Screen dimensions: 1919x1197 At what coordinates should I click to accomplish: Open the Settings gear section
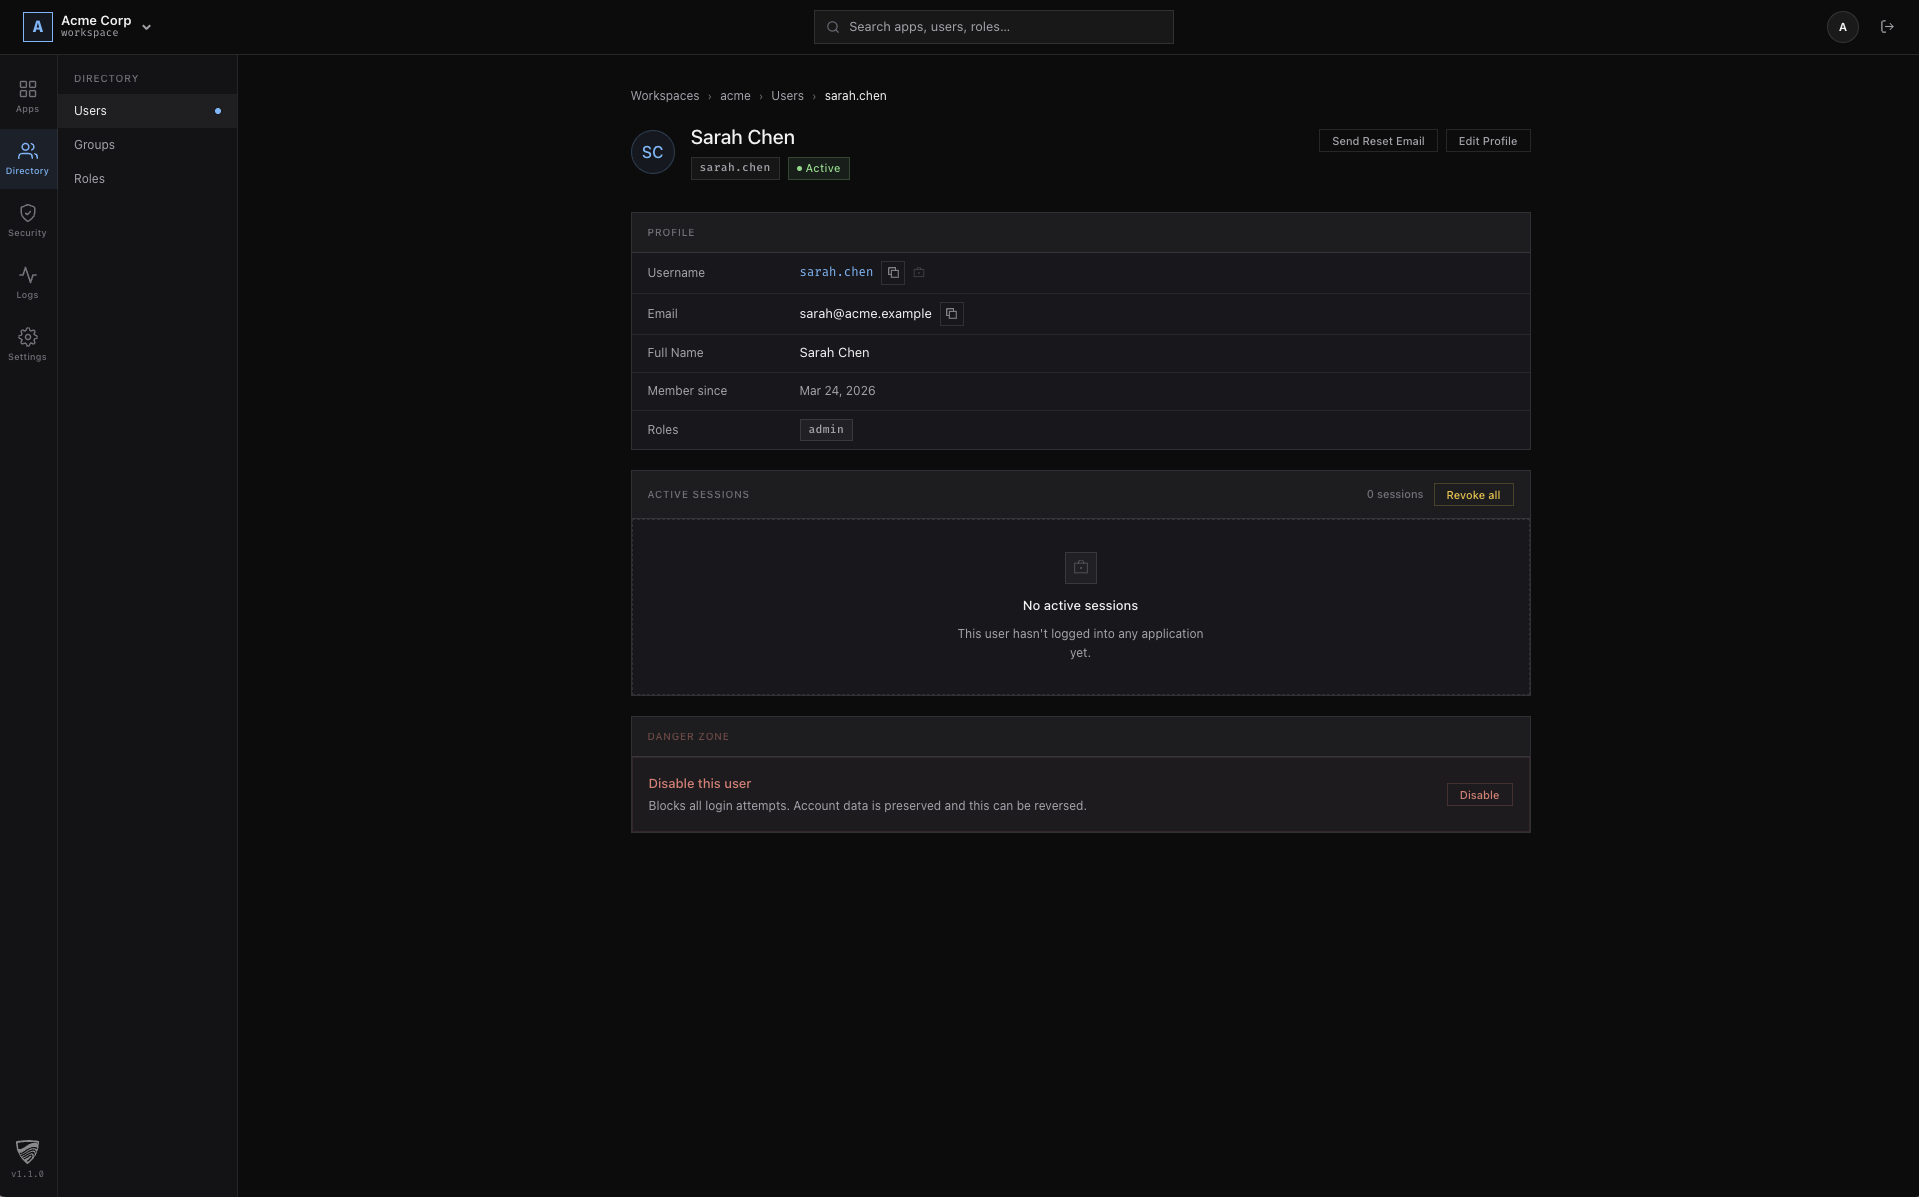tap(28, 344)
